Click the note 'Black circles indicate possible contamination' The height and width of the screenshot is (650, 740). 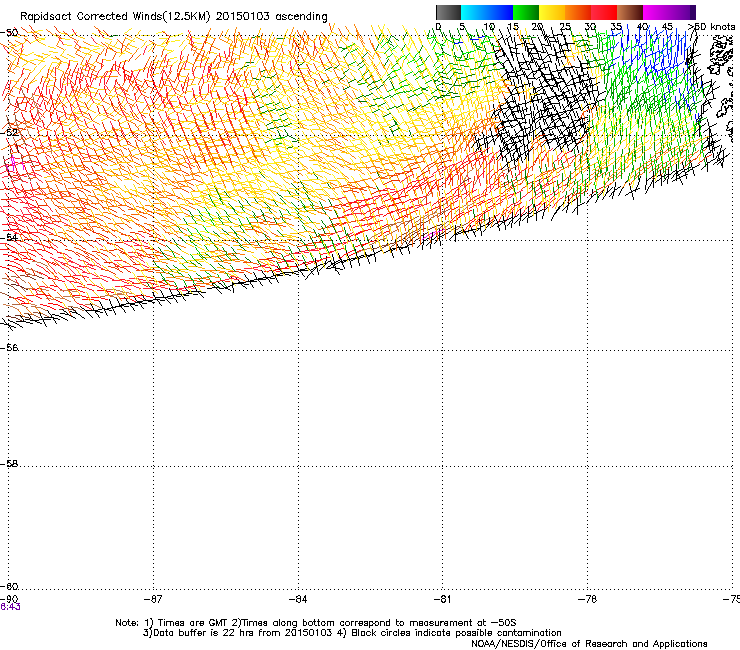pos(456,633)
